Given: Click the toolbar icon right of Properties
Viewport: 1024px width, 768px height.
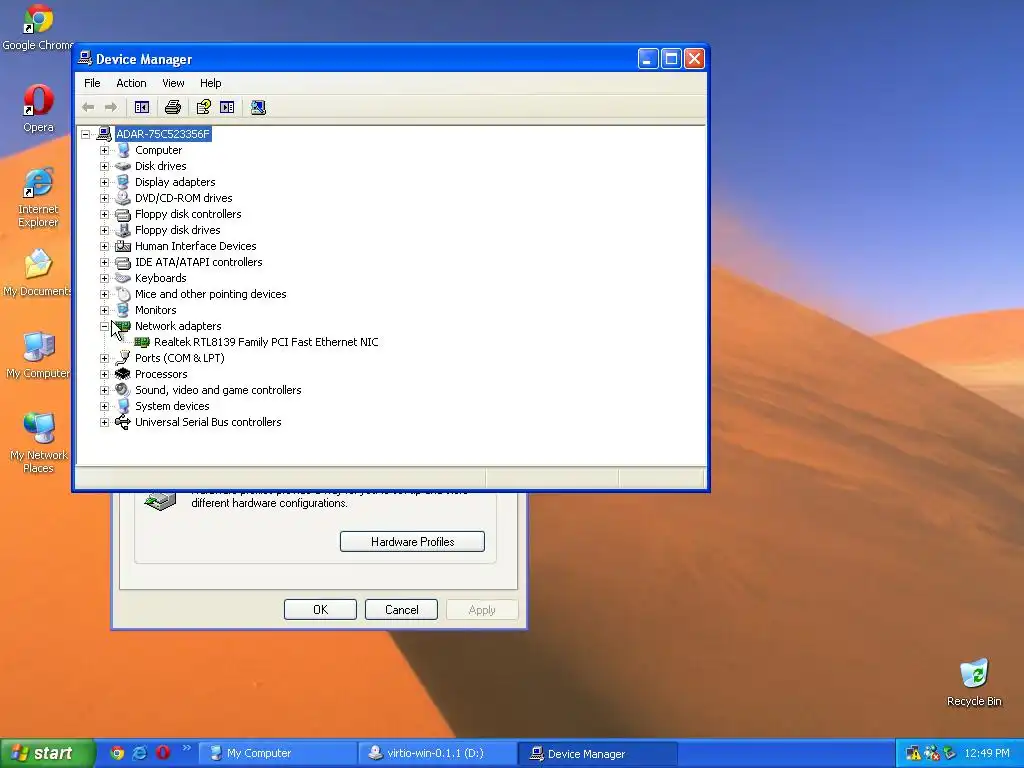Looking at the screenshot, I should [x=227, y=107].
